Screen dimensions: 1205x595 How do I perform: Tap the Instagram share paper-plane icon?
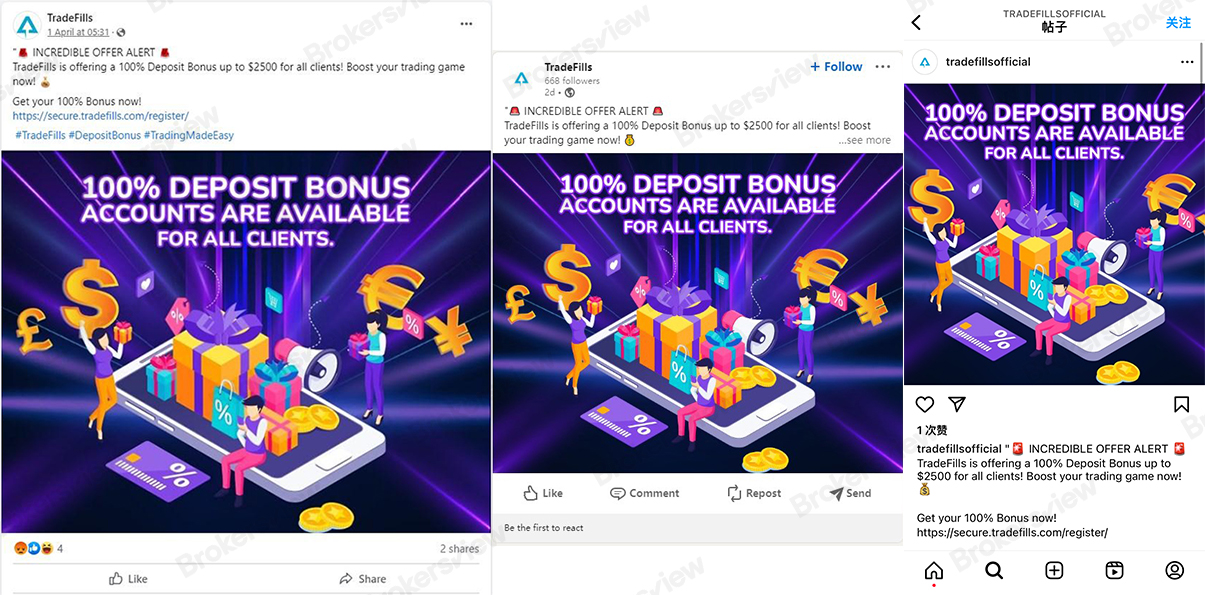pyautogui.click(x=957, y=404)
